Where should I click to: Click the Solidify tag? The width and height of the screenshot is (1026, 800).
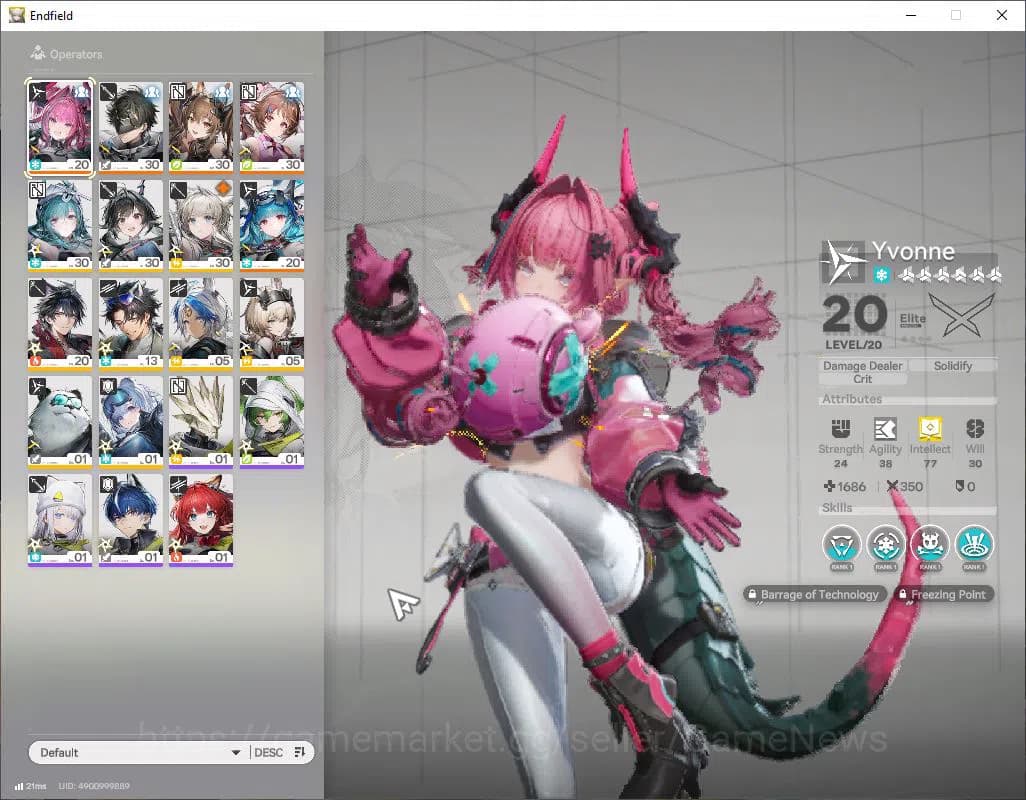[953, 366]
